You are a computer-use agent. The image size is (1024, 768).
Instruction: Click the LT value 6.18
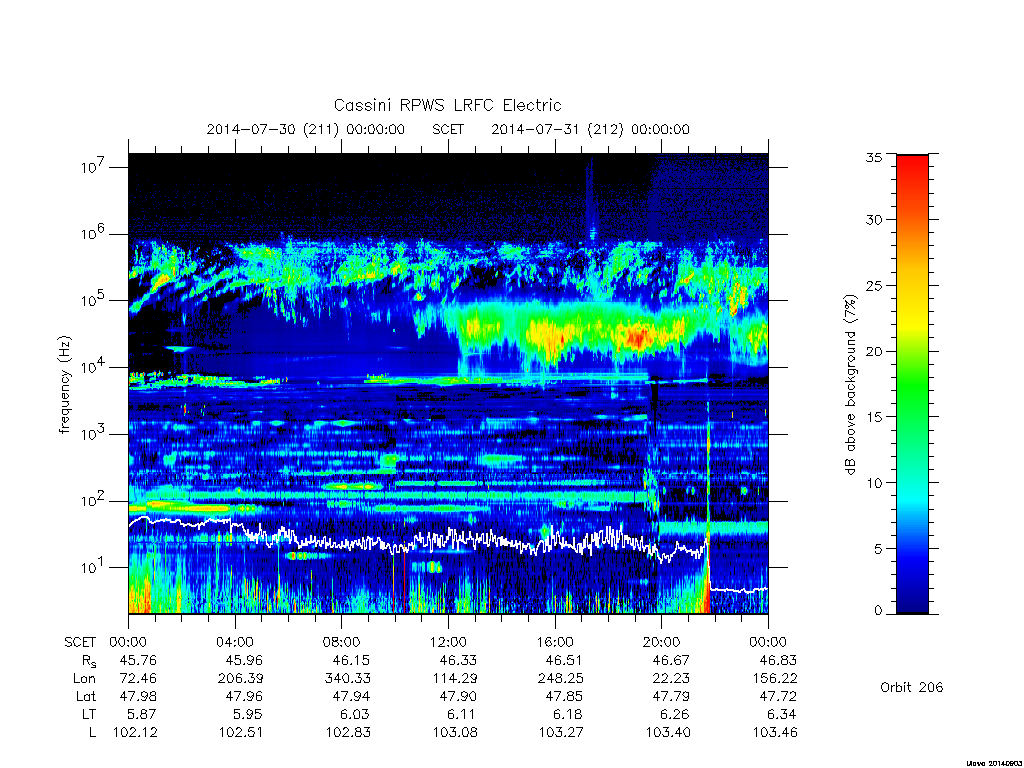[x=569, y=714]
